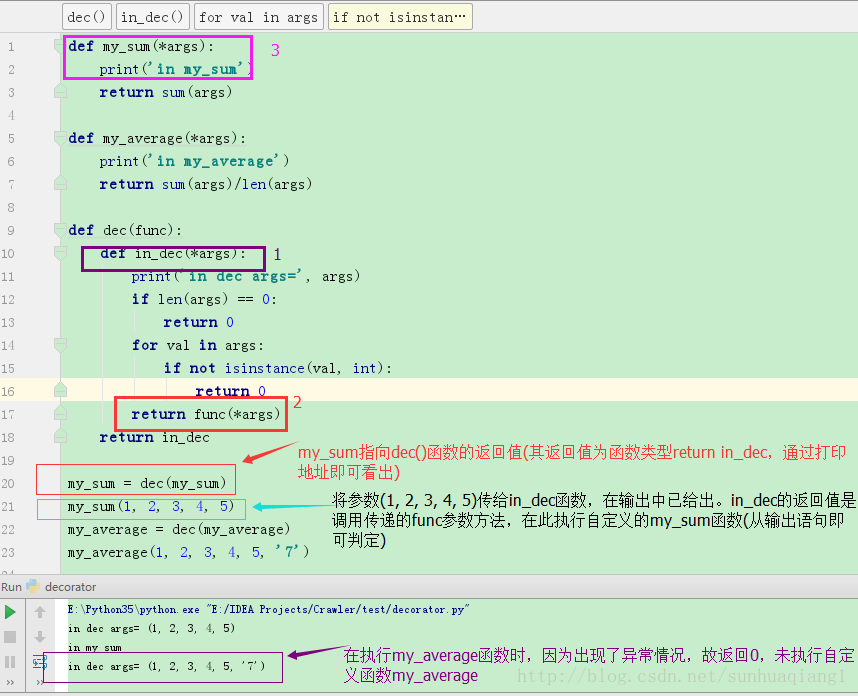The image size is (858, 696).
Task: Select the decorator Run tab
Action: (x=70, y=587)
